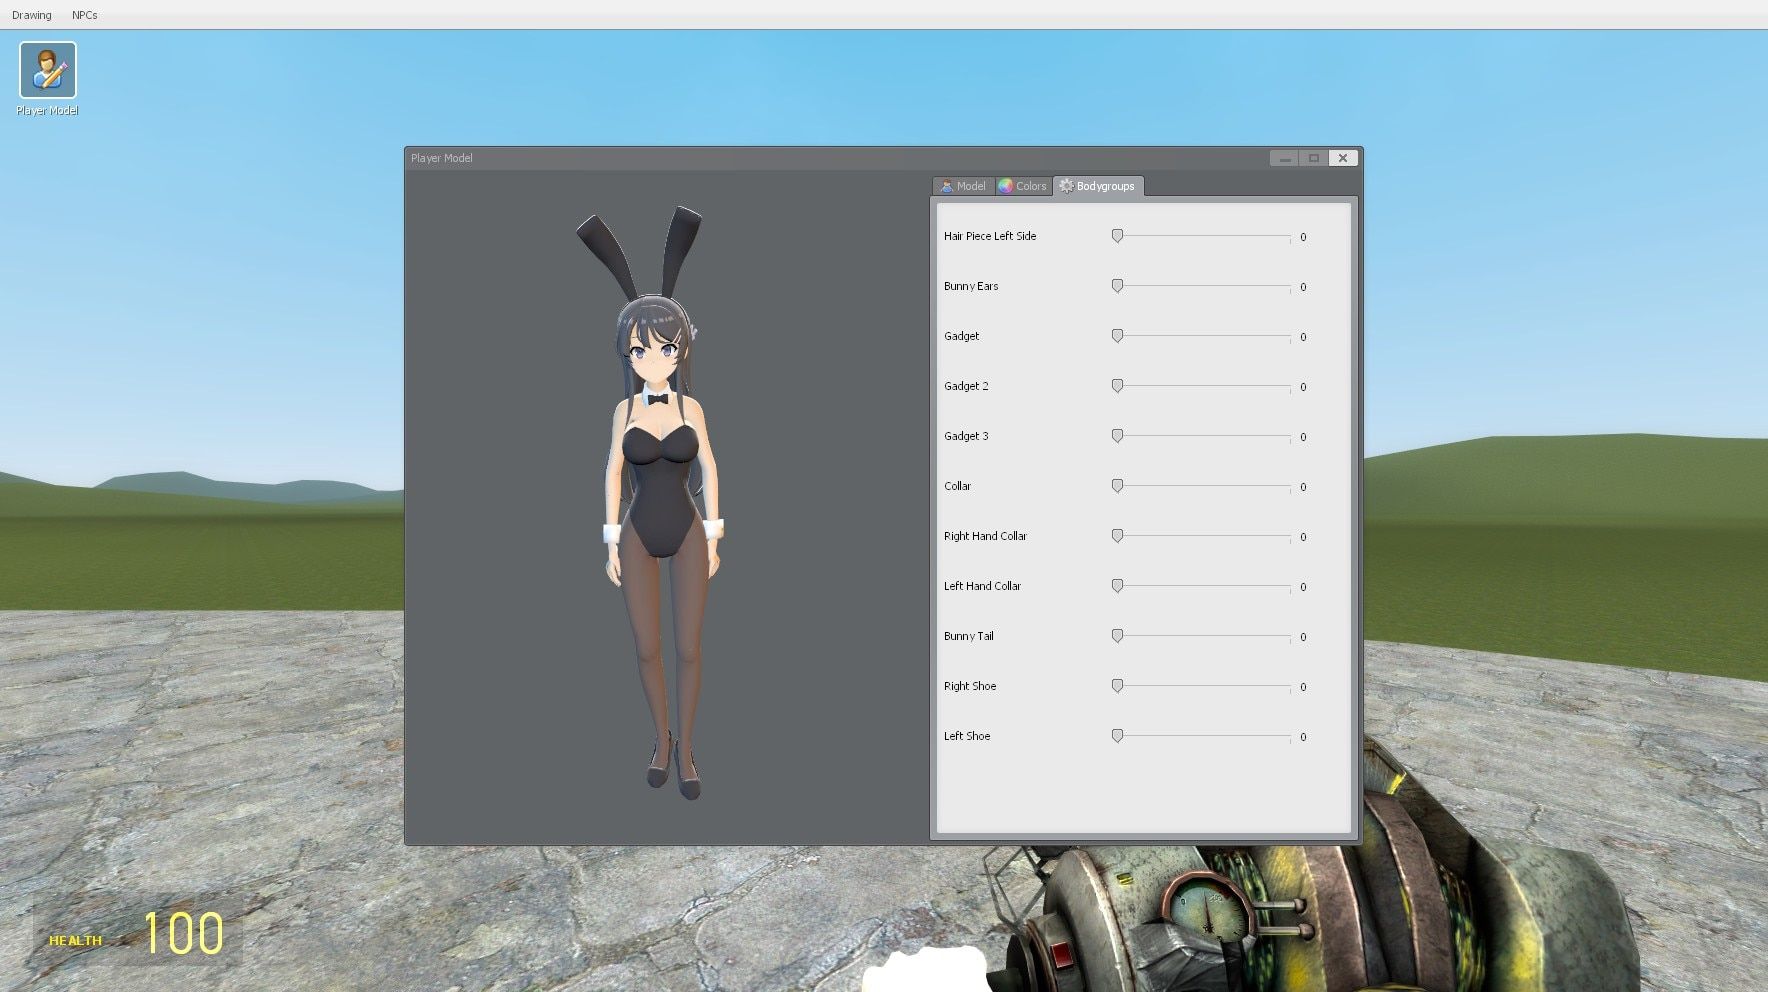Viewport: 1768px width, 992px height.
Task: Close the Player Model window
Action: 1343,158
